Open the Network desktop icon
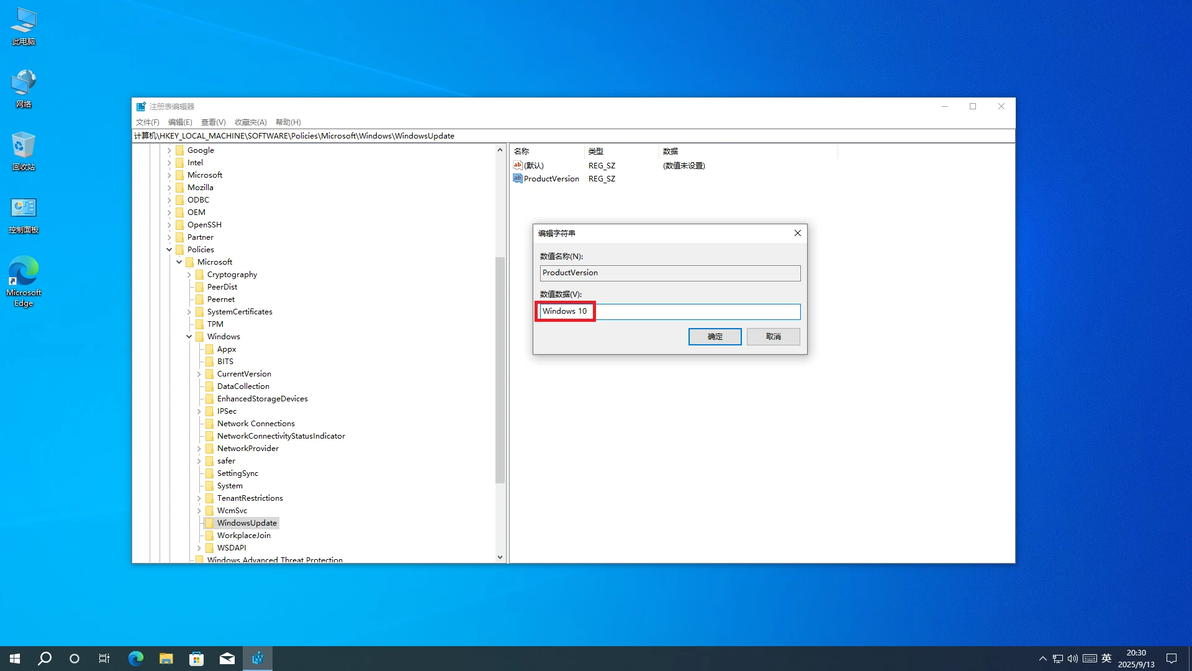The width and height of the screenshot is (1192, 671). click(x=24, y=89)
